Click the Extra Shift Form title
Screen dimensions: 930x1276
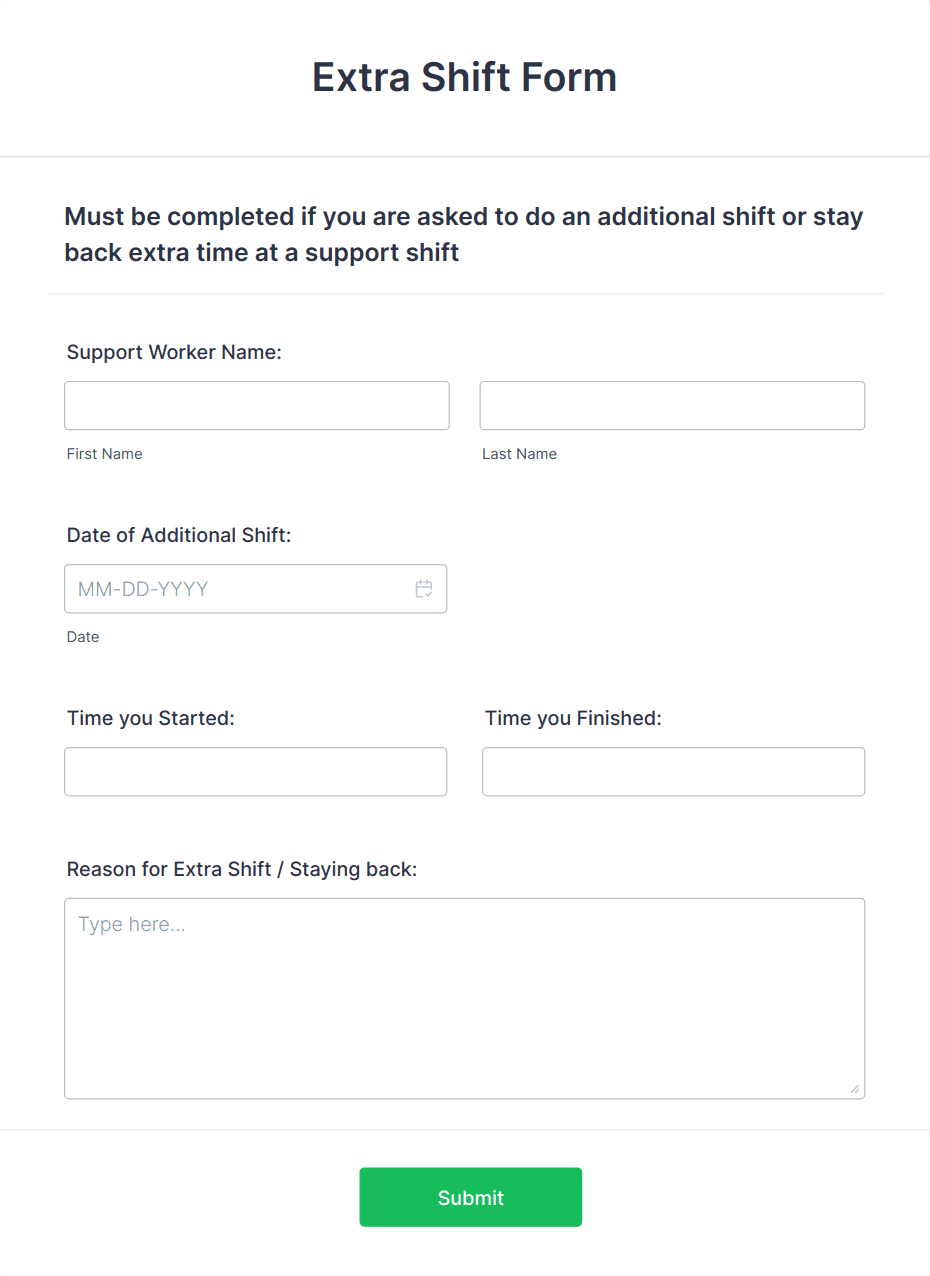[x=464, y=77]
